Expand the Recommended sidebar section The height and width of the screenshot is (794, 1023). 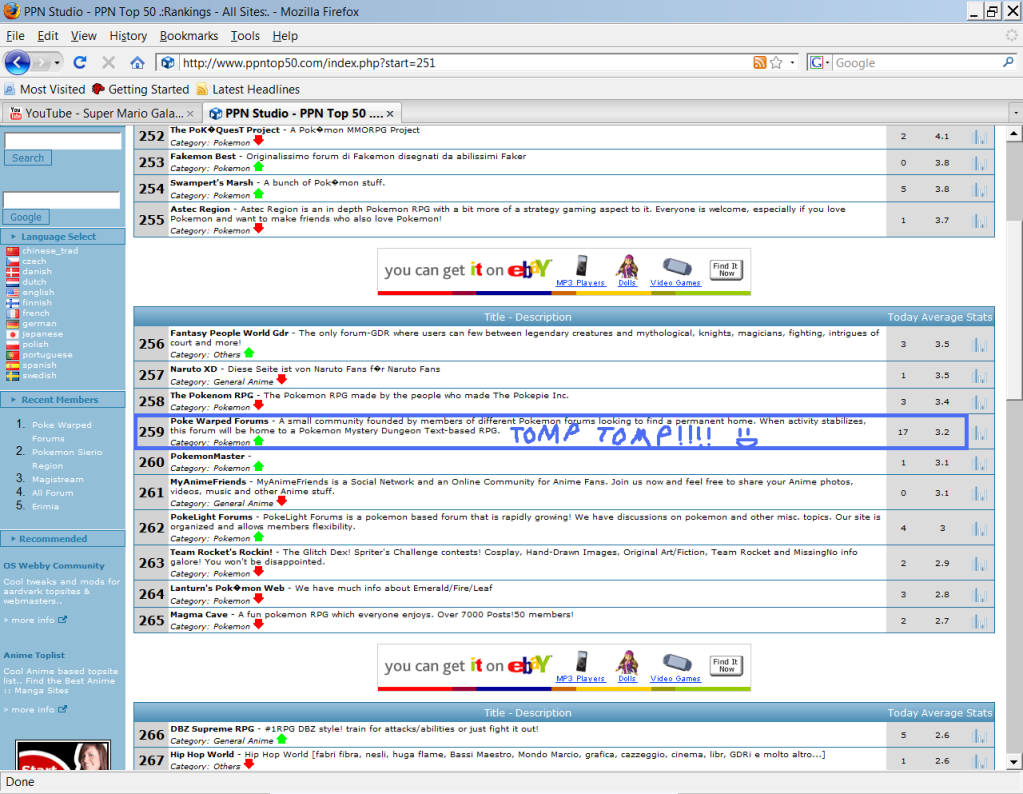(x=63, y=539)
